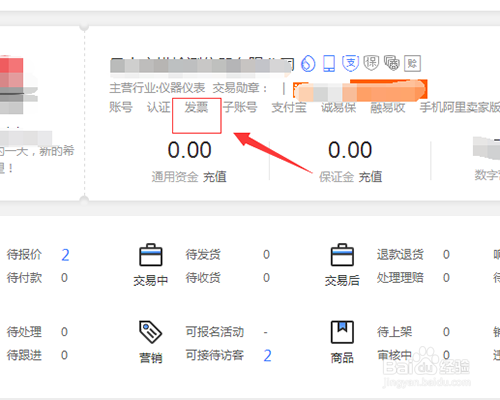The width and height of the screenshot is (500, 400).
Task: Open the 可接待访客 entry
Action: pyautogui.click(x=215, y=355)
